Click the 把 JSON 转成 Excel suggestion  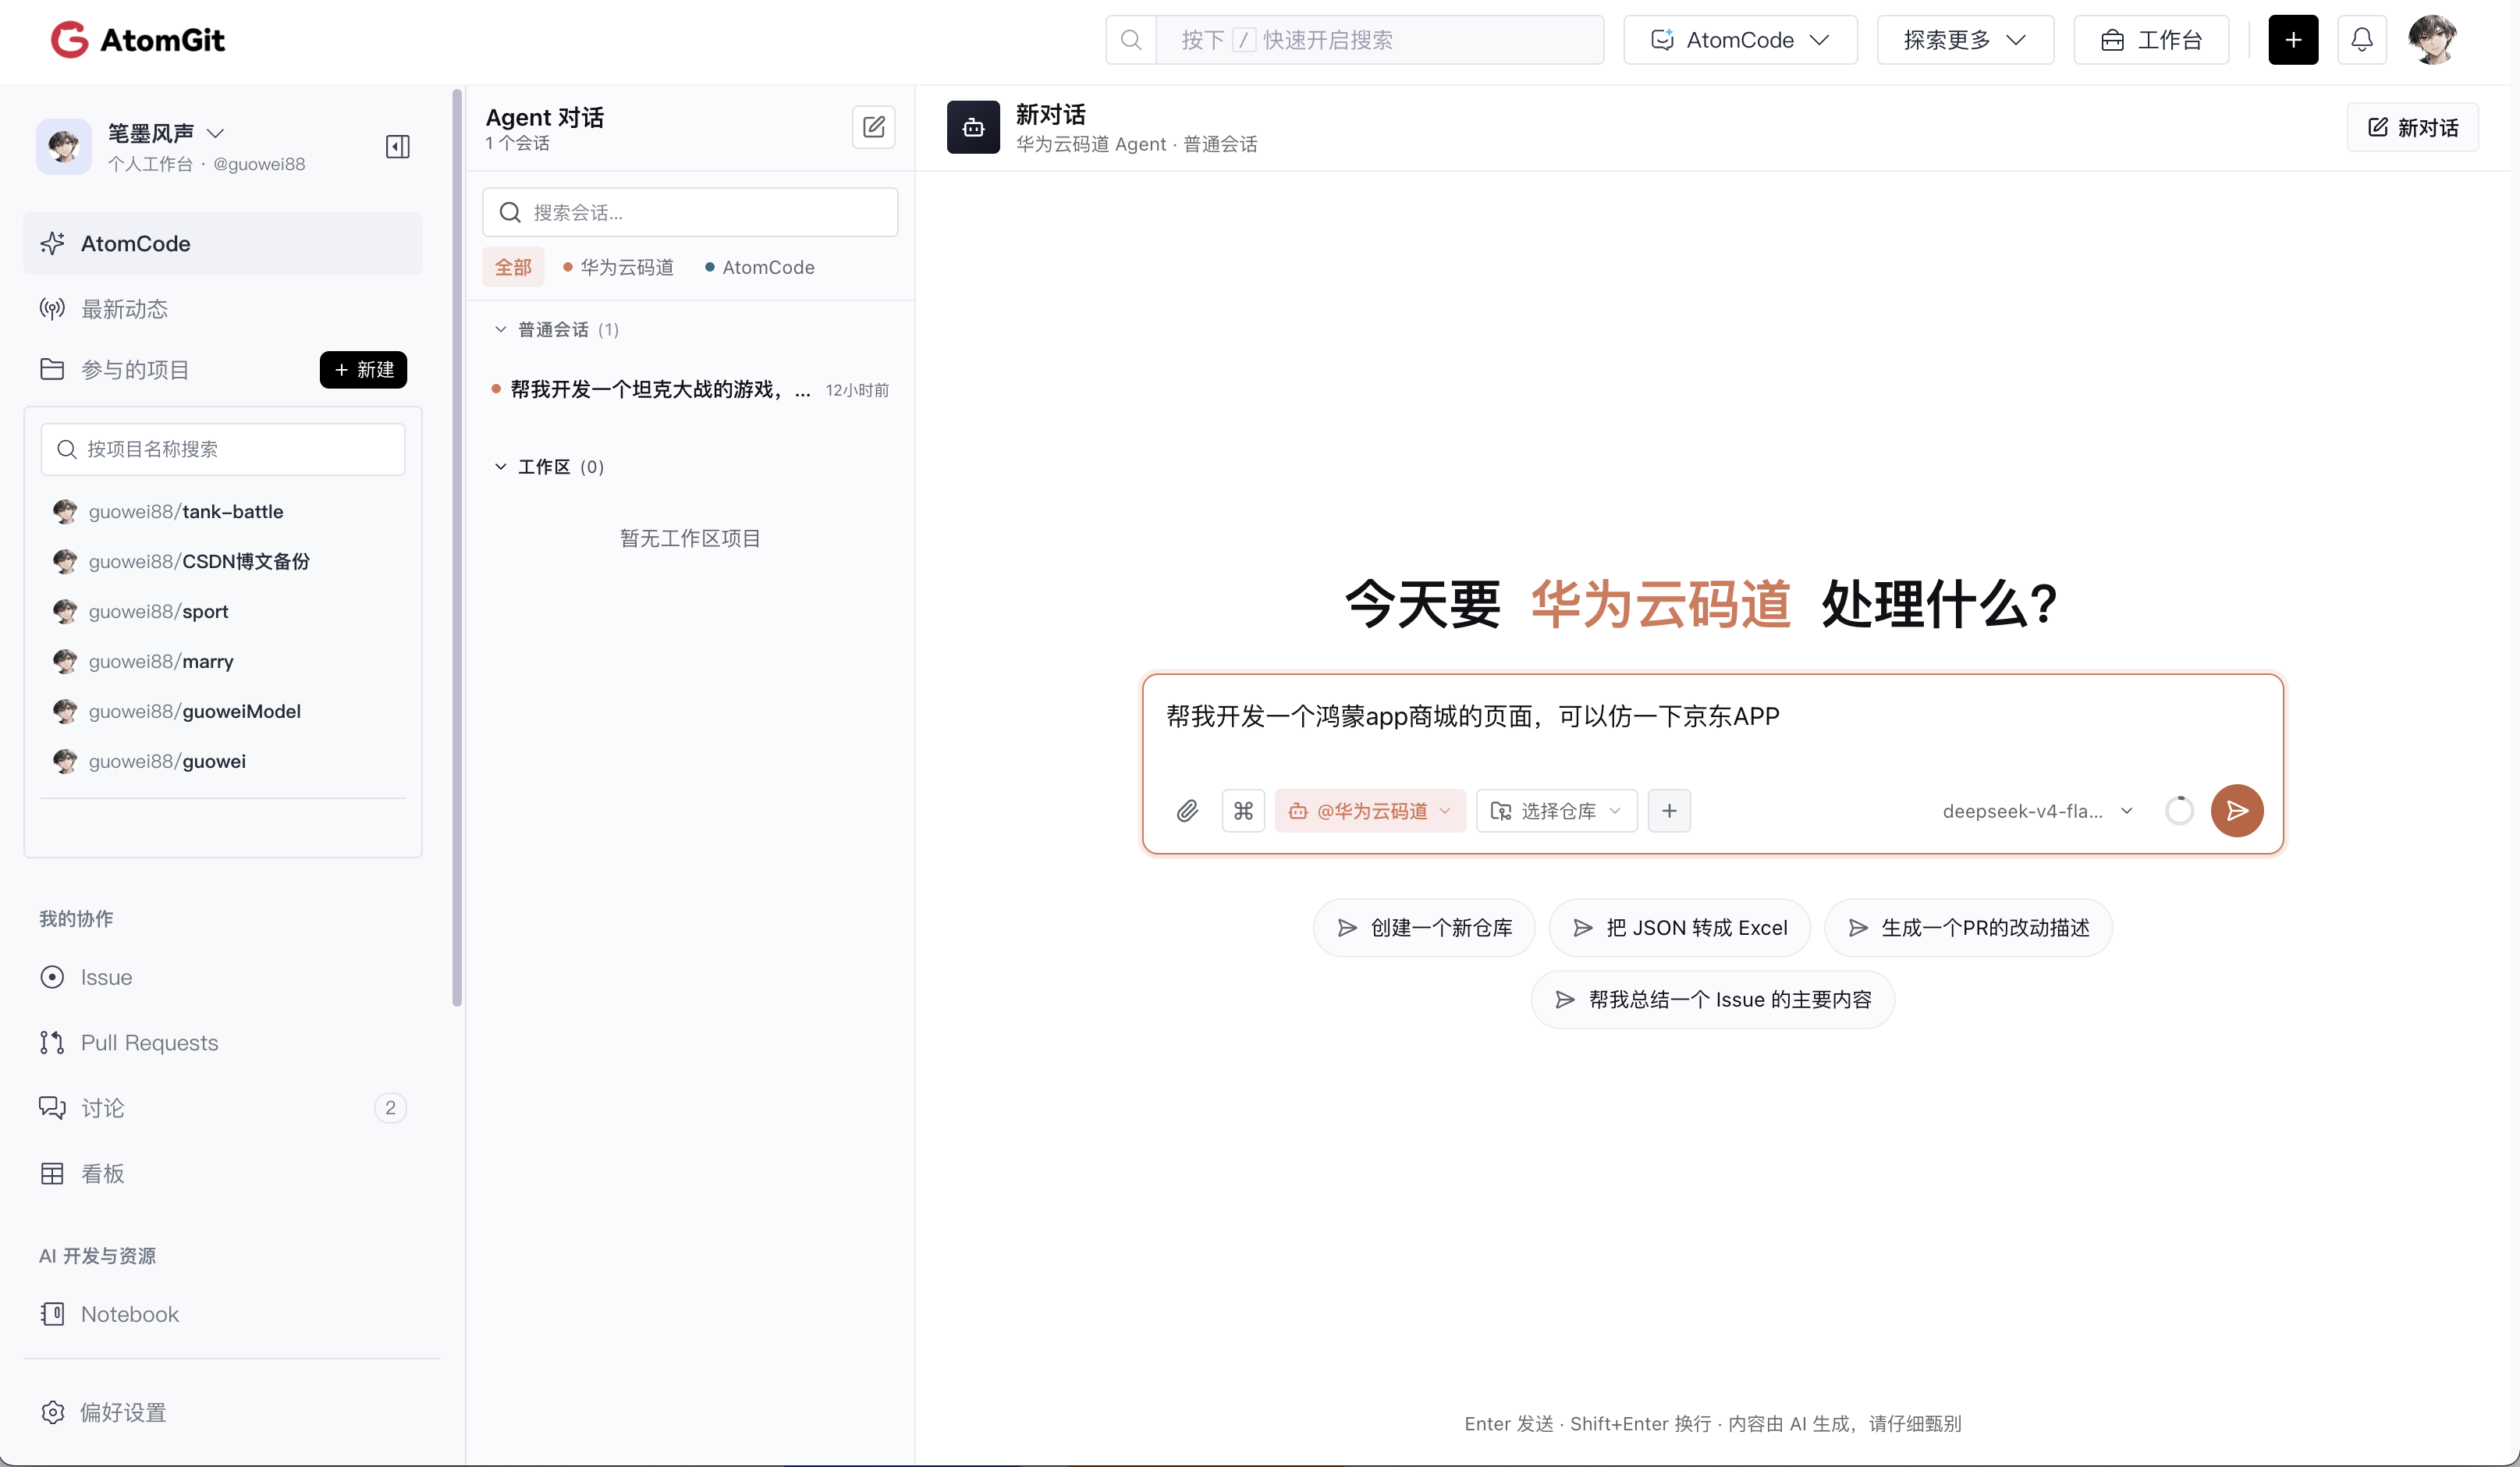pos(1680,928)
